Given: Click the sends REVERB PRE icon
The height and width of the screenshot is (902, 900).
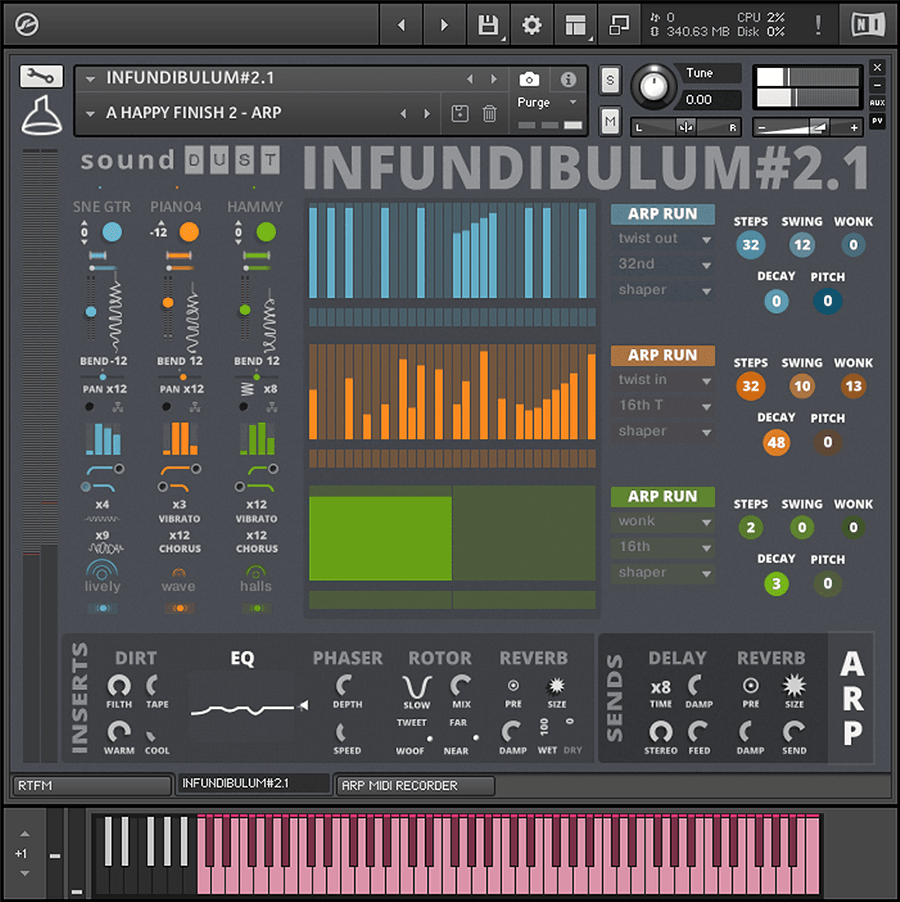Looking at the screenshot, I should 750,686.
